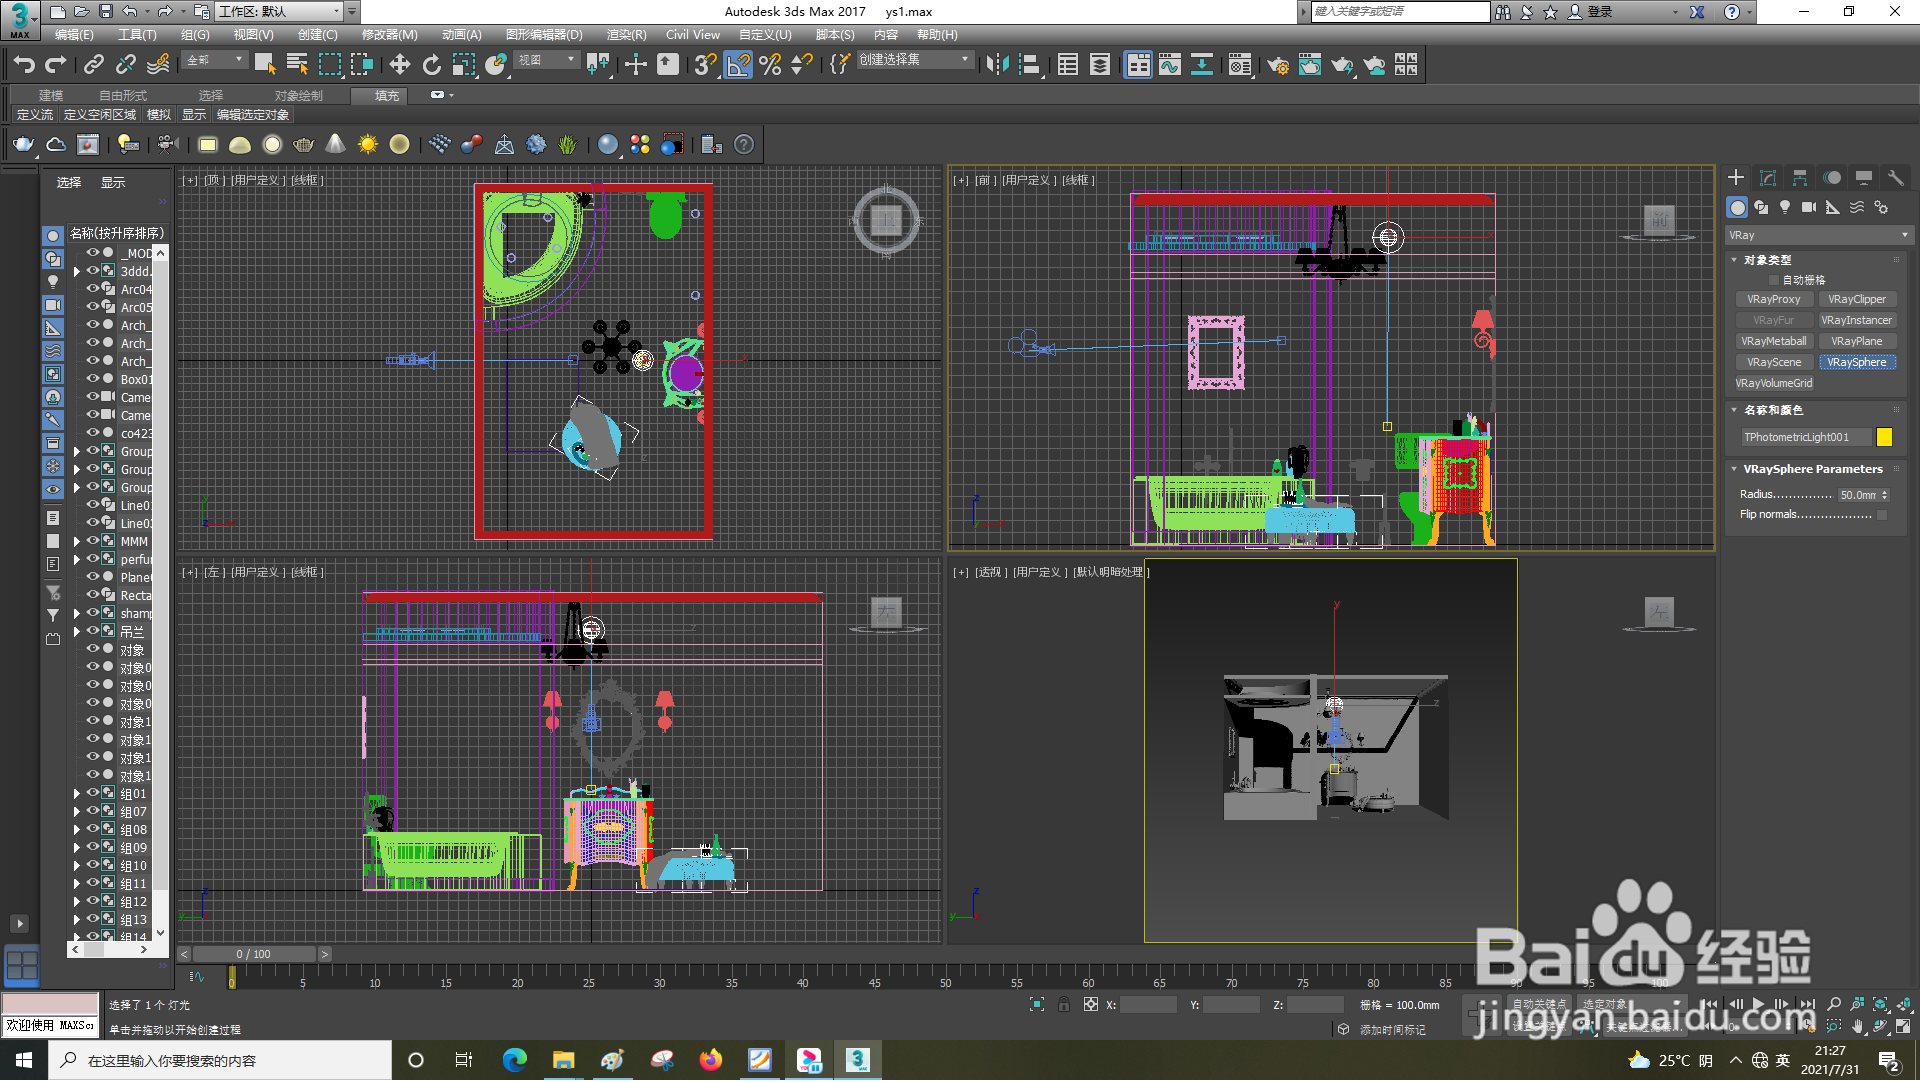Expand the 组01 group tree item
Screen dimensions: 1920x1082
tap(77, 795)
